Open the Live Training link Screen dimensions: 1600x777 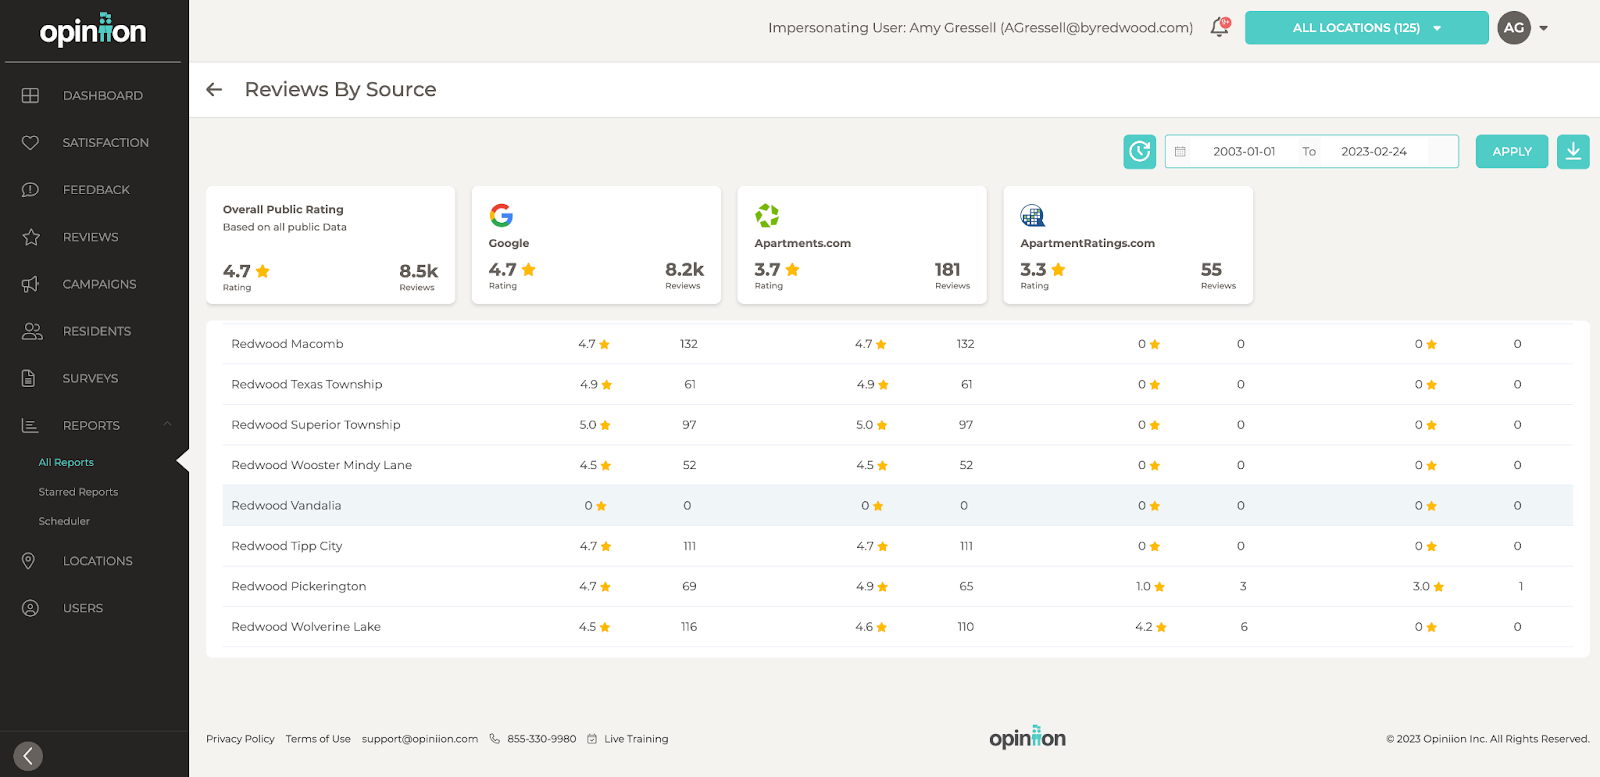[636, 739]
